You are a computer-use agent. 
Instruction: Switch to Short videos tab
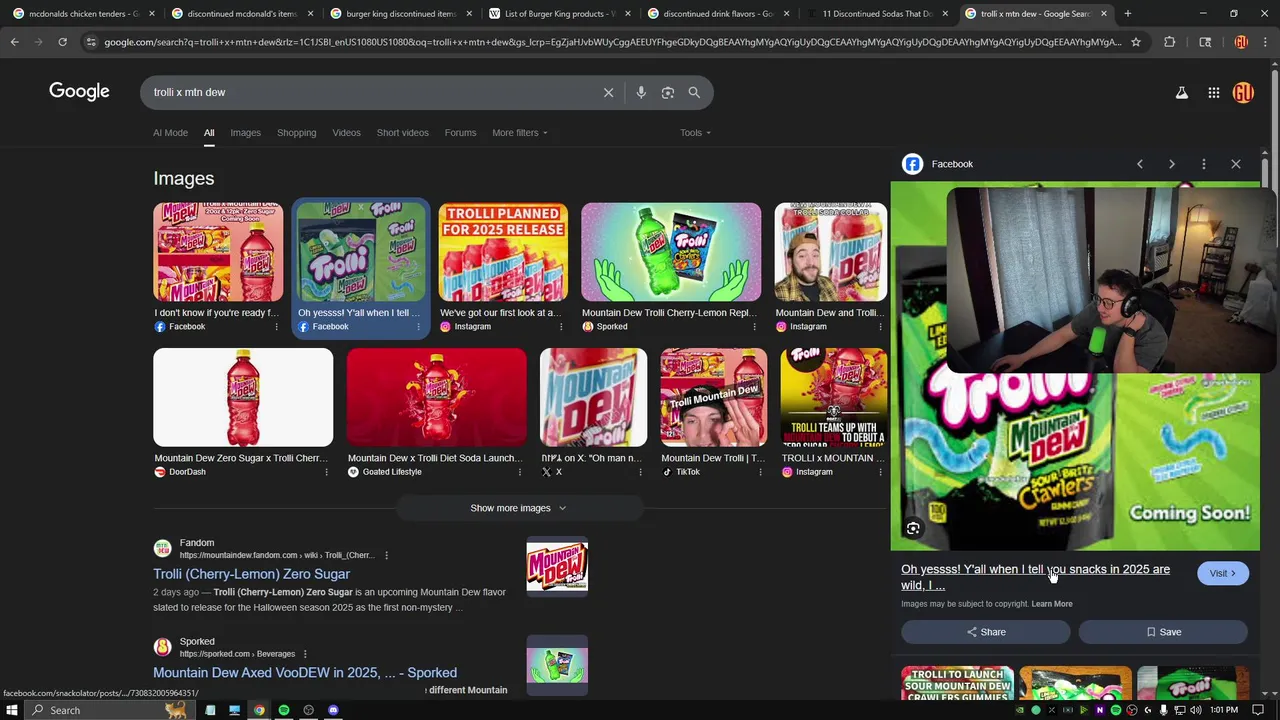[x=402, y=132]
